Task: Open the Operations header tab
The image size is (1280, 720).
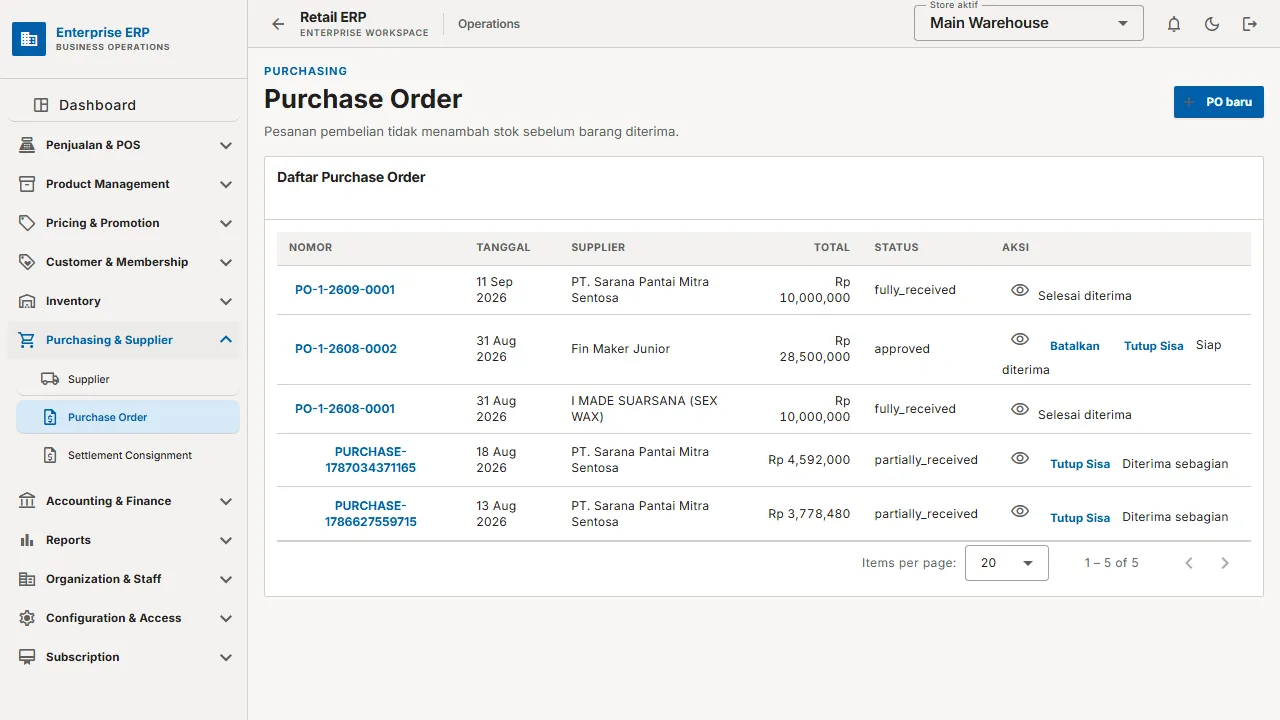Action: [x=489, y=24]
